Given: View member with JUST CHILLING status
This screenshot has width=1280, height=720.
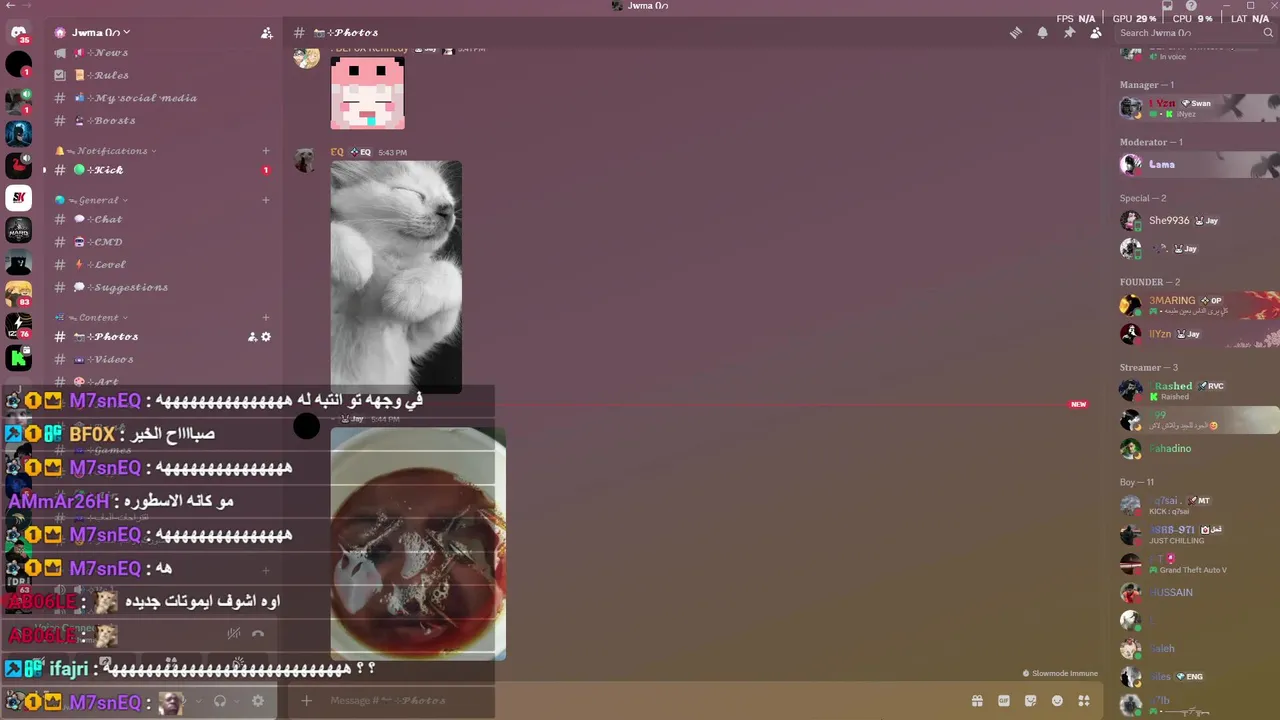Looking at the screenshot, I should pyautogui.click(x=1198, y=535).
